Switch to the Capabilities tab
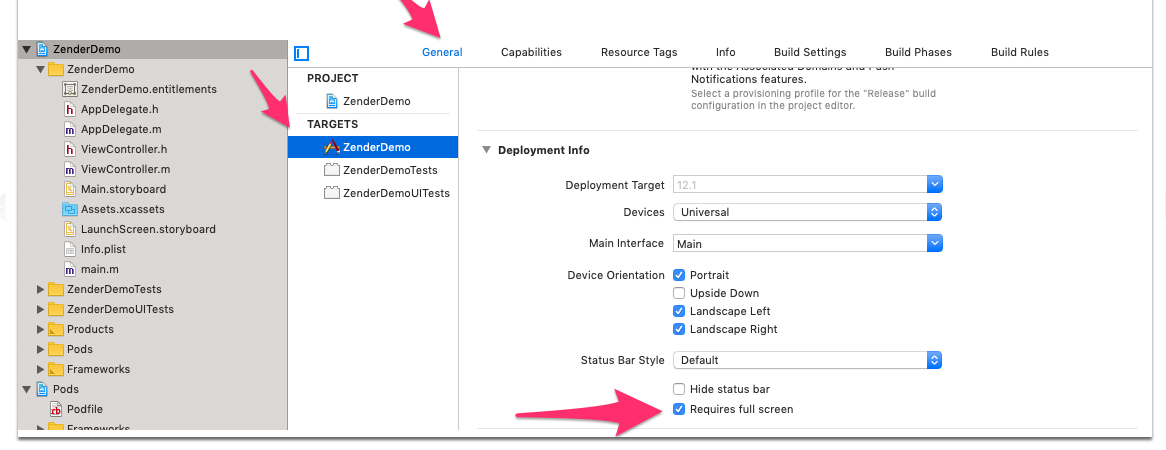 (x=532, y=52)
